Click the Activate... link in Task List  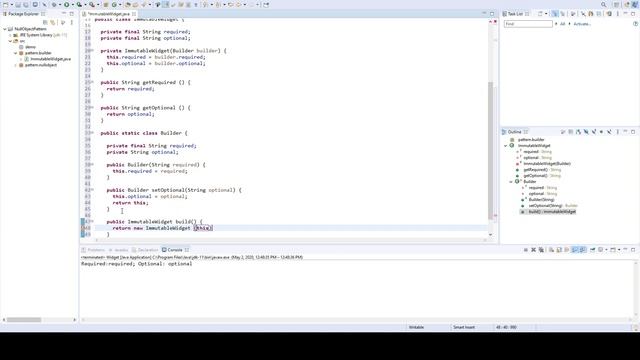[582, 24]
